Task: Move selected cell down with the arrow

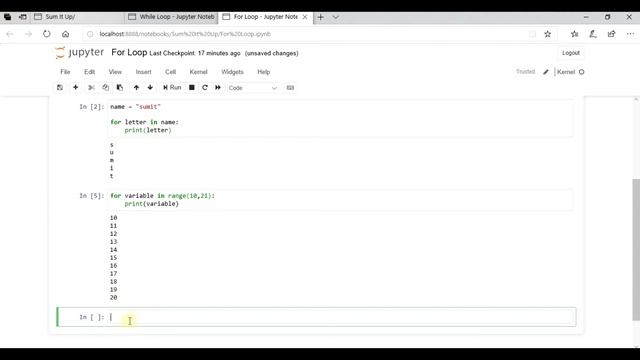Action: (150, 87)
